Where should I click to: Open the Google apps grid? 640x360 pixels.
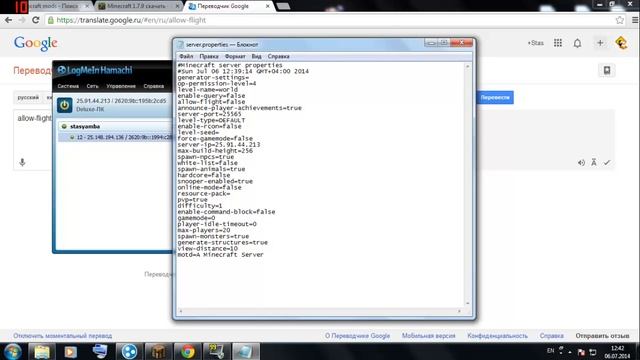coord(558,43)
